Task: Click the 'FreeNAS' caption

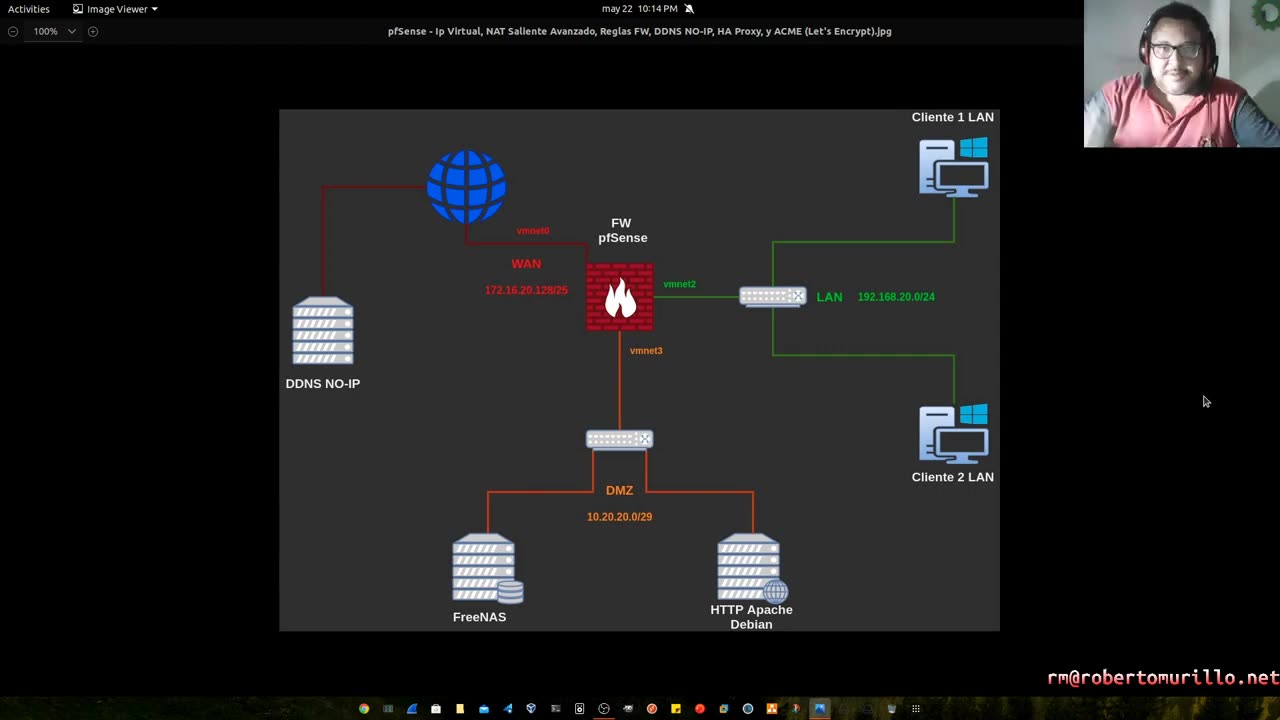Action: 479,617
